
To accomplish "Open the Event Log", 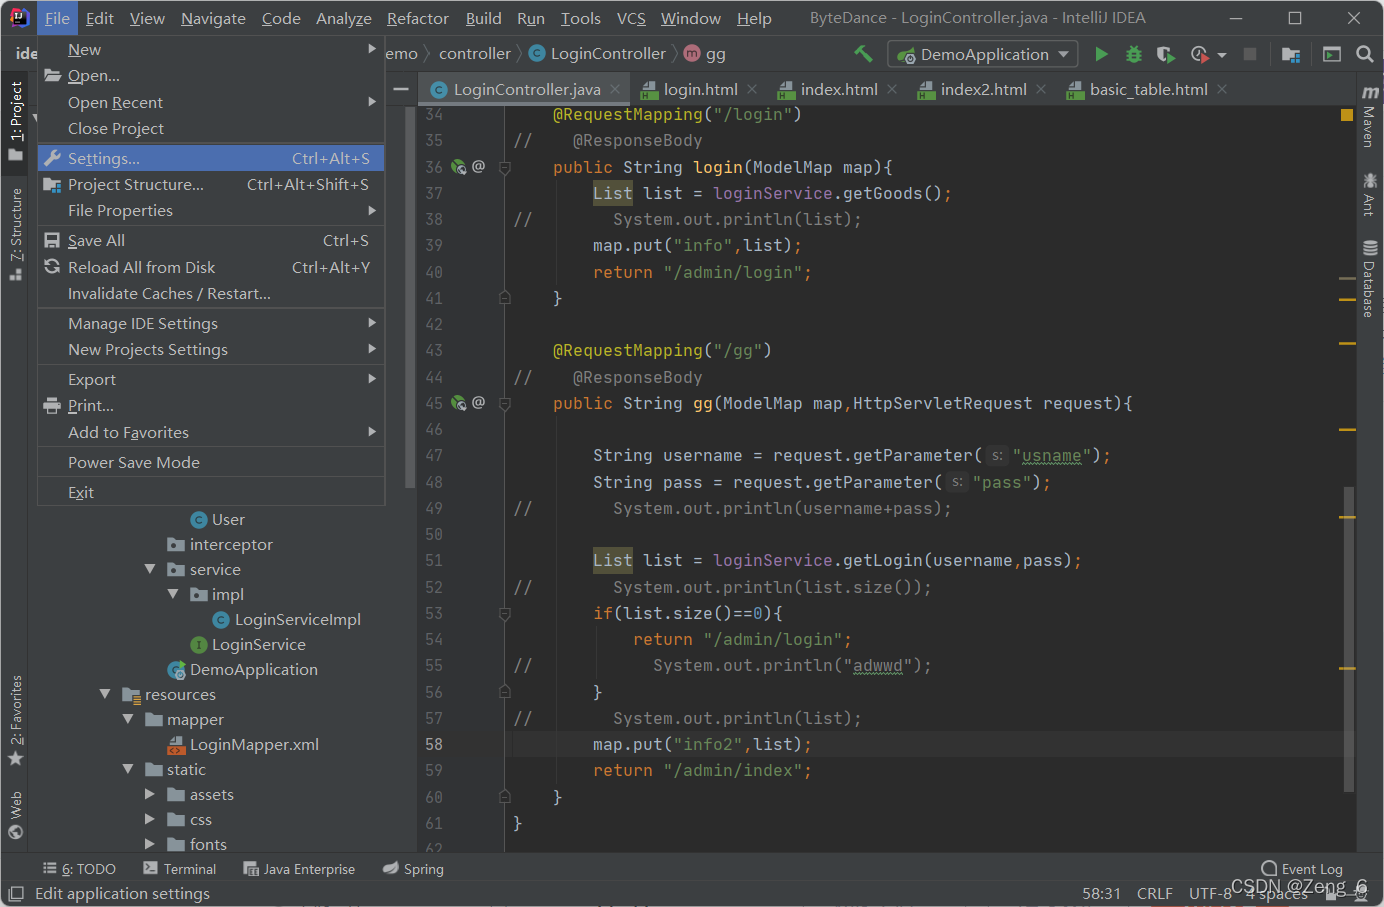I will coord(1302,869).
